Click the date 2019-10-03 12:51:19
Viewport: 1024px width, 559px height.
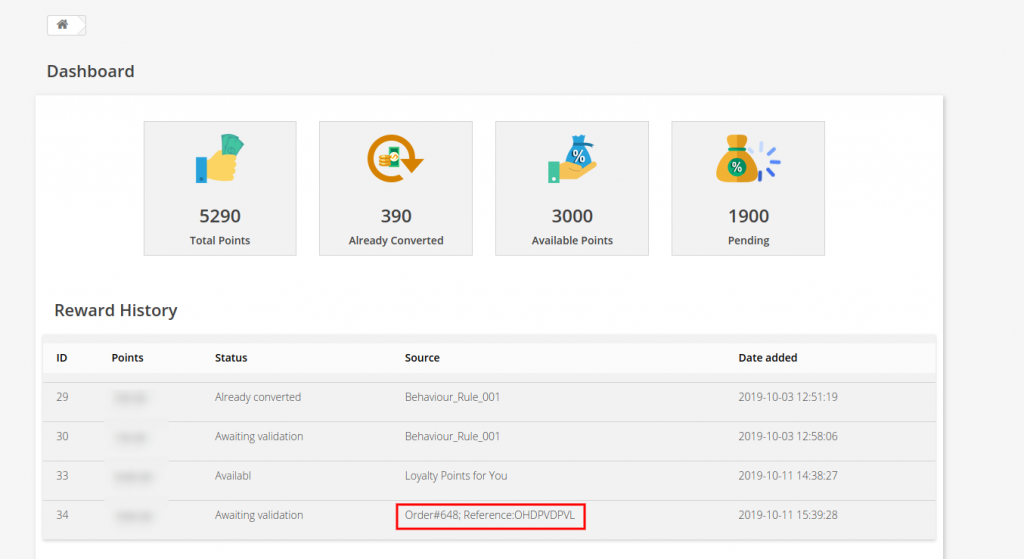click(x=788, y=397)
